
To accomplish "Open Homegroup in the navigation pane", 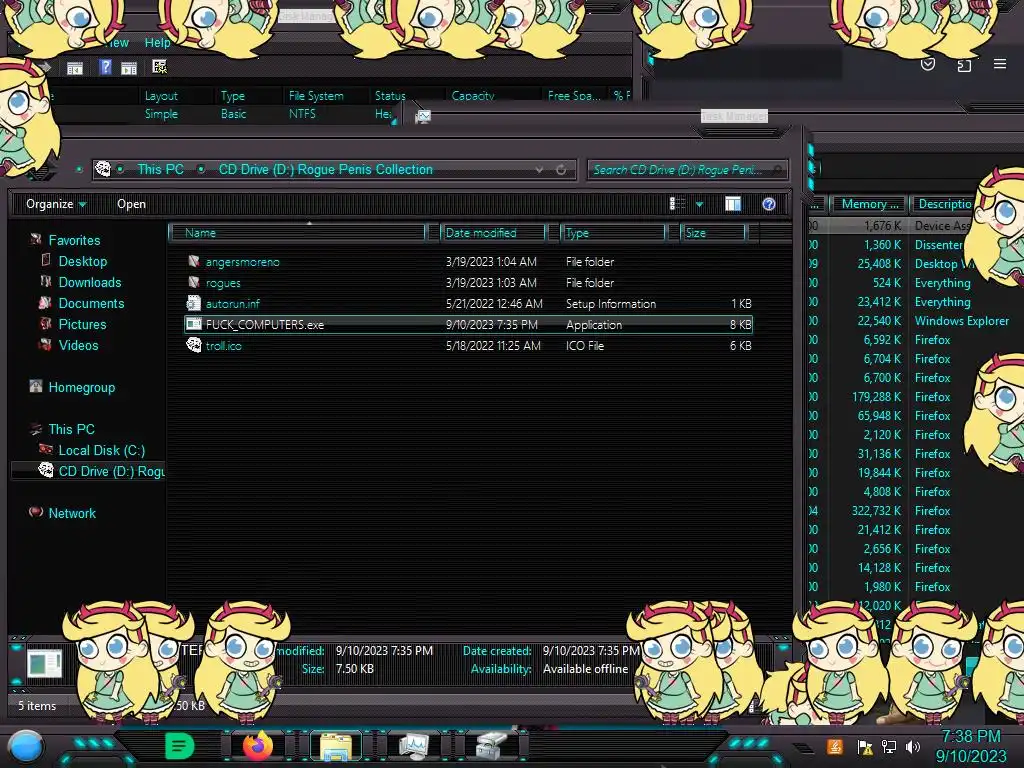I will click(x=82, y=387).
